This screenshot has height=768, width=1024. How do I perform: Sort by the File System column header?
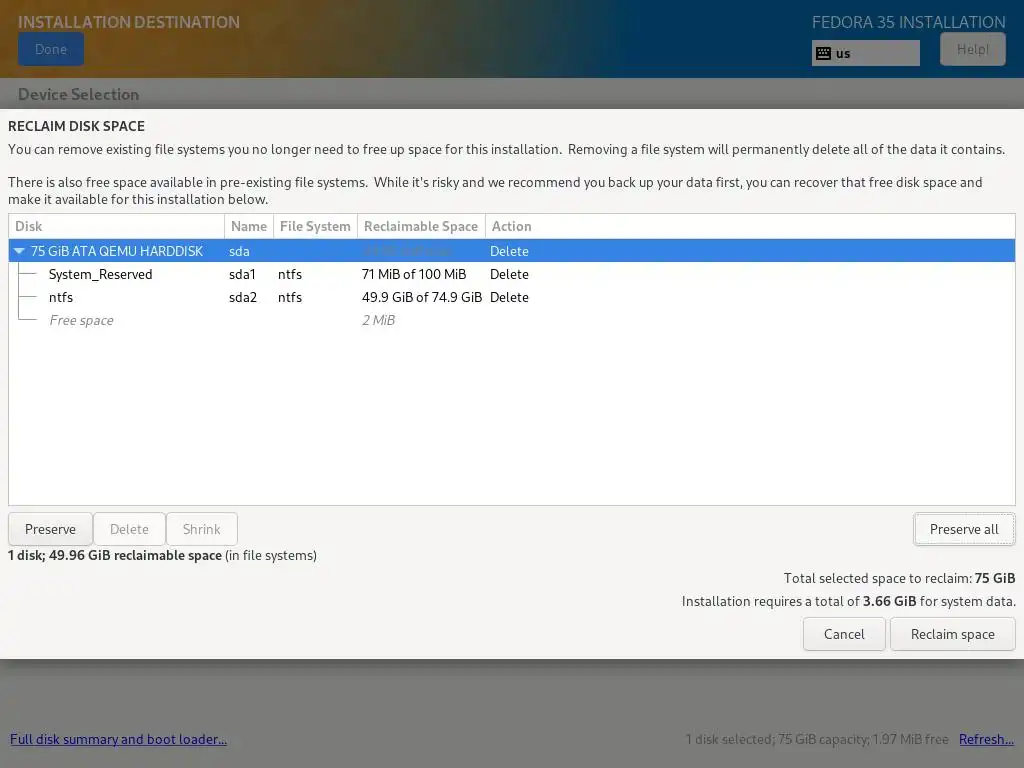(x=315, y=226)
